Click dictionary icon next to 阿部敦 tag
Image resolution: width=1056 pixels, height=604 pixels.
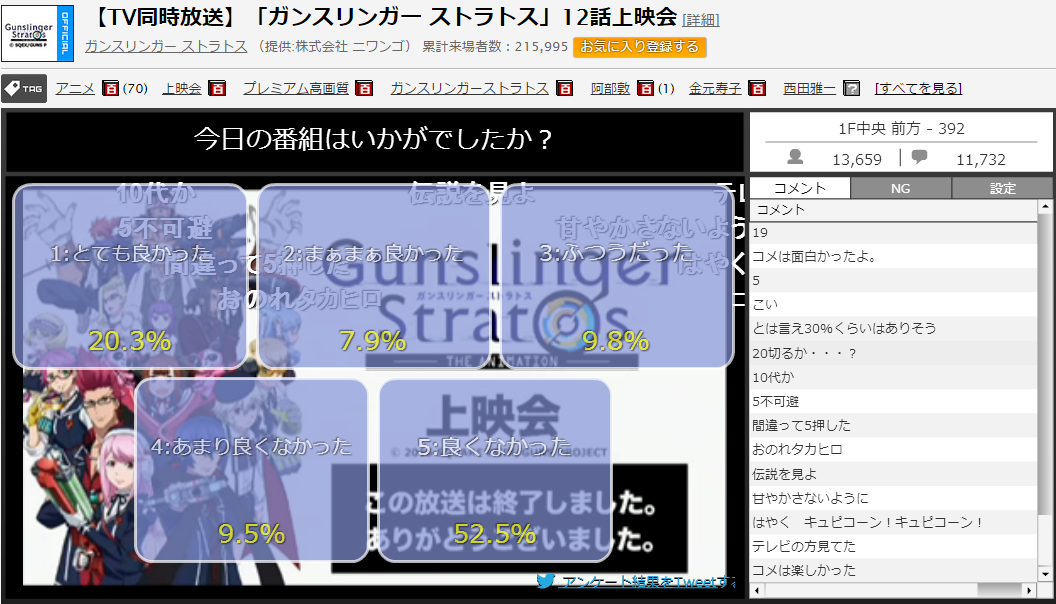pos(646,88)
